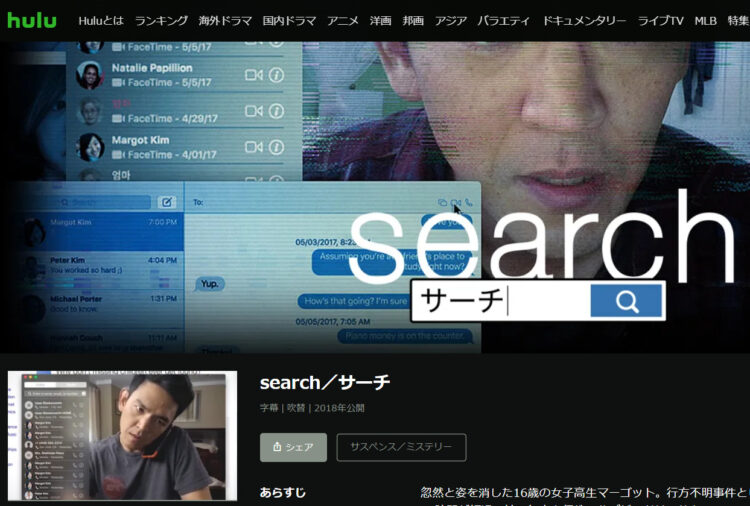Open the ランキング page

click(x=161, y=21)
